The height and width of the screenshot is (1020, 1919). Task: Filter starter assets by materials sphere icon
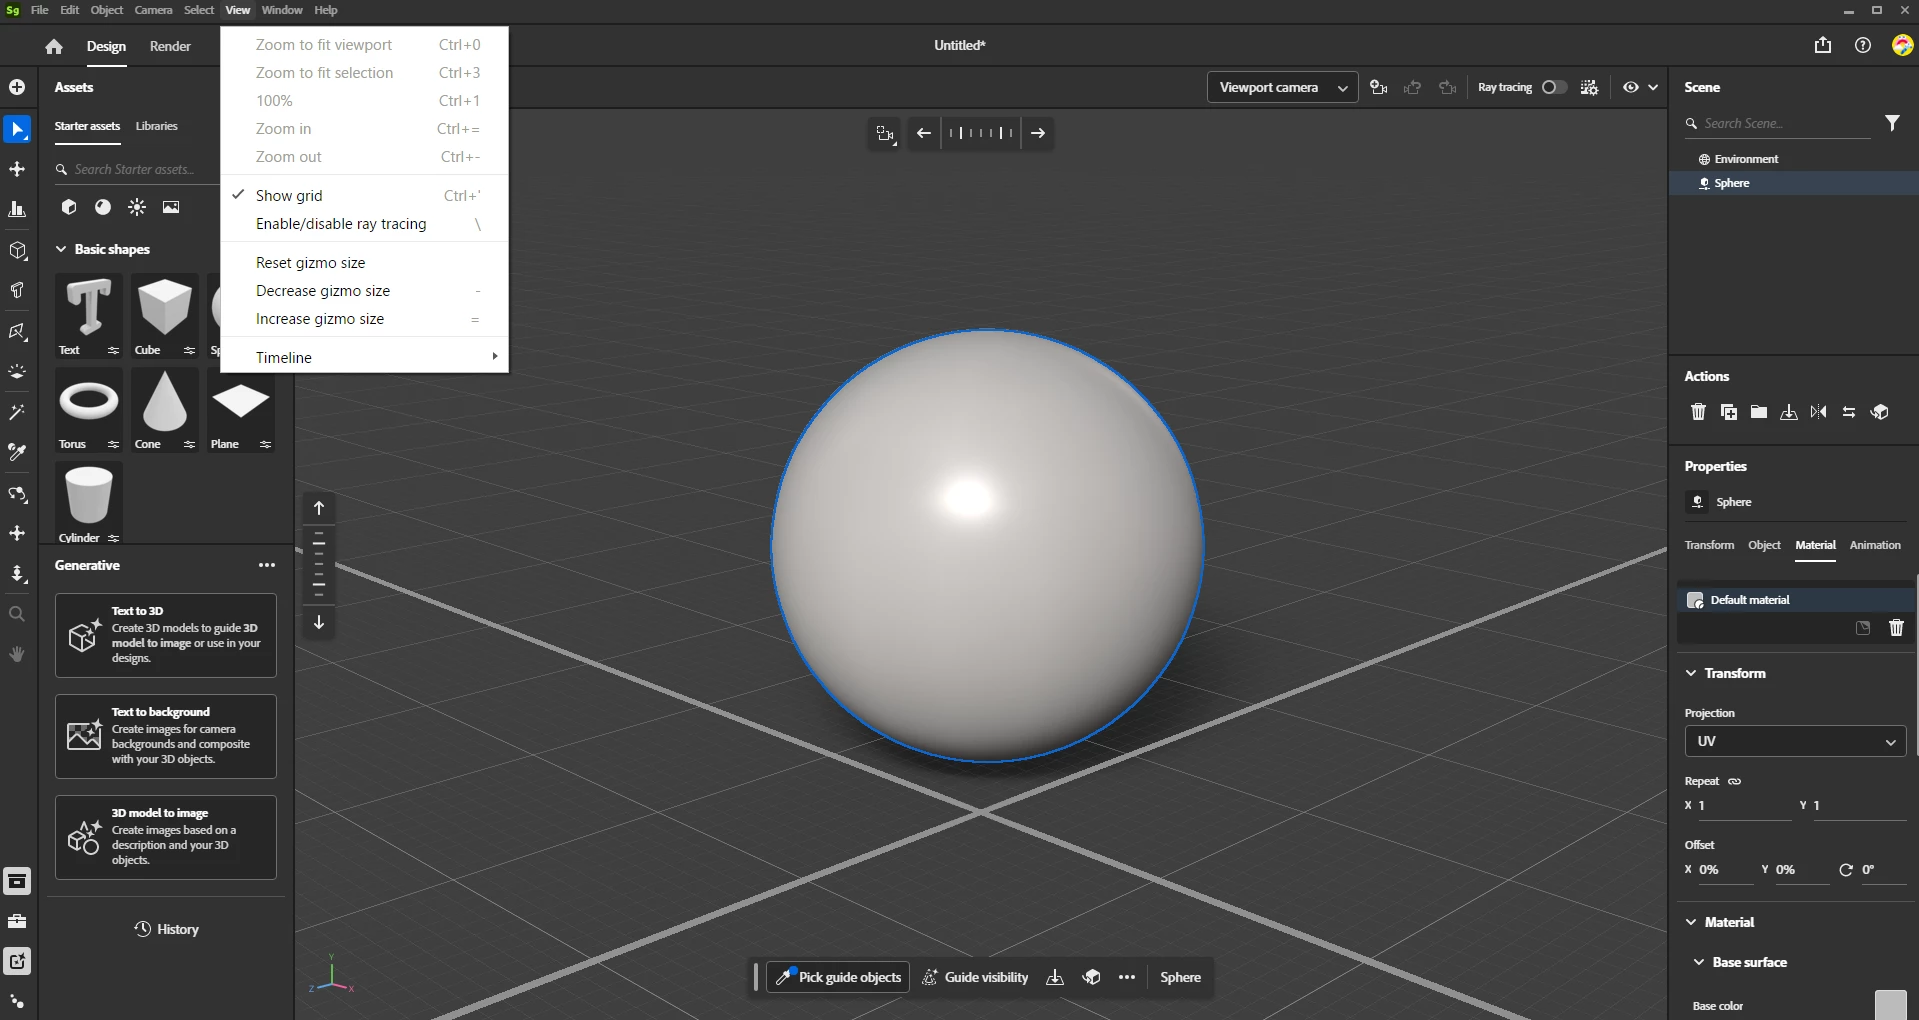[103, 207]
